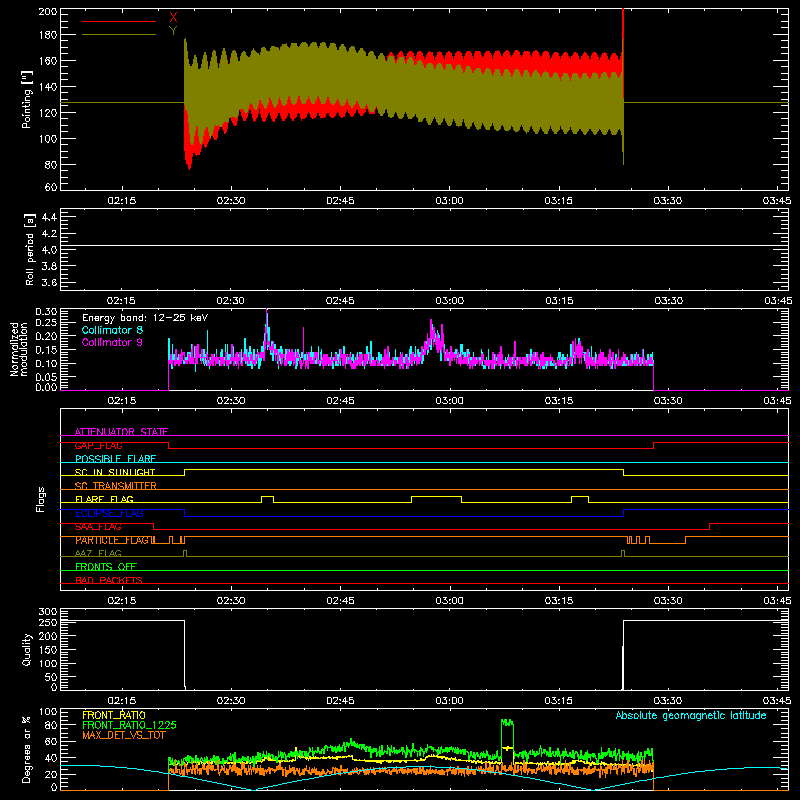Click the 0.30 tick on modulation axis
Image resolution: width=800 pixels, height=800 pixels.
[46, 311]
